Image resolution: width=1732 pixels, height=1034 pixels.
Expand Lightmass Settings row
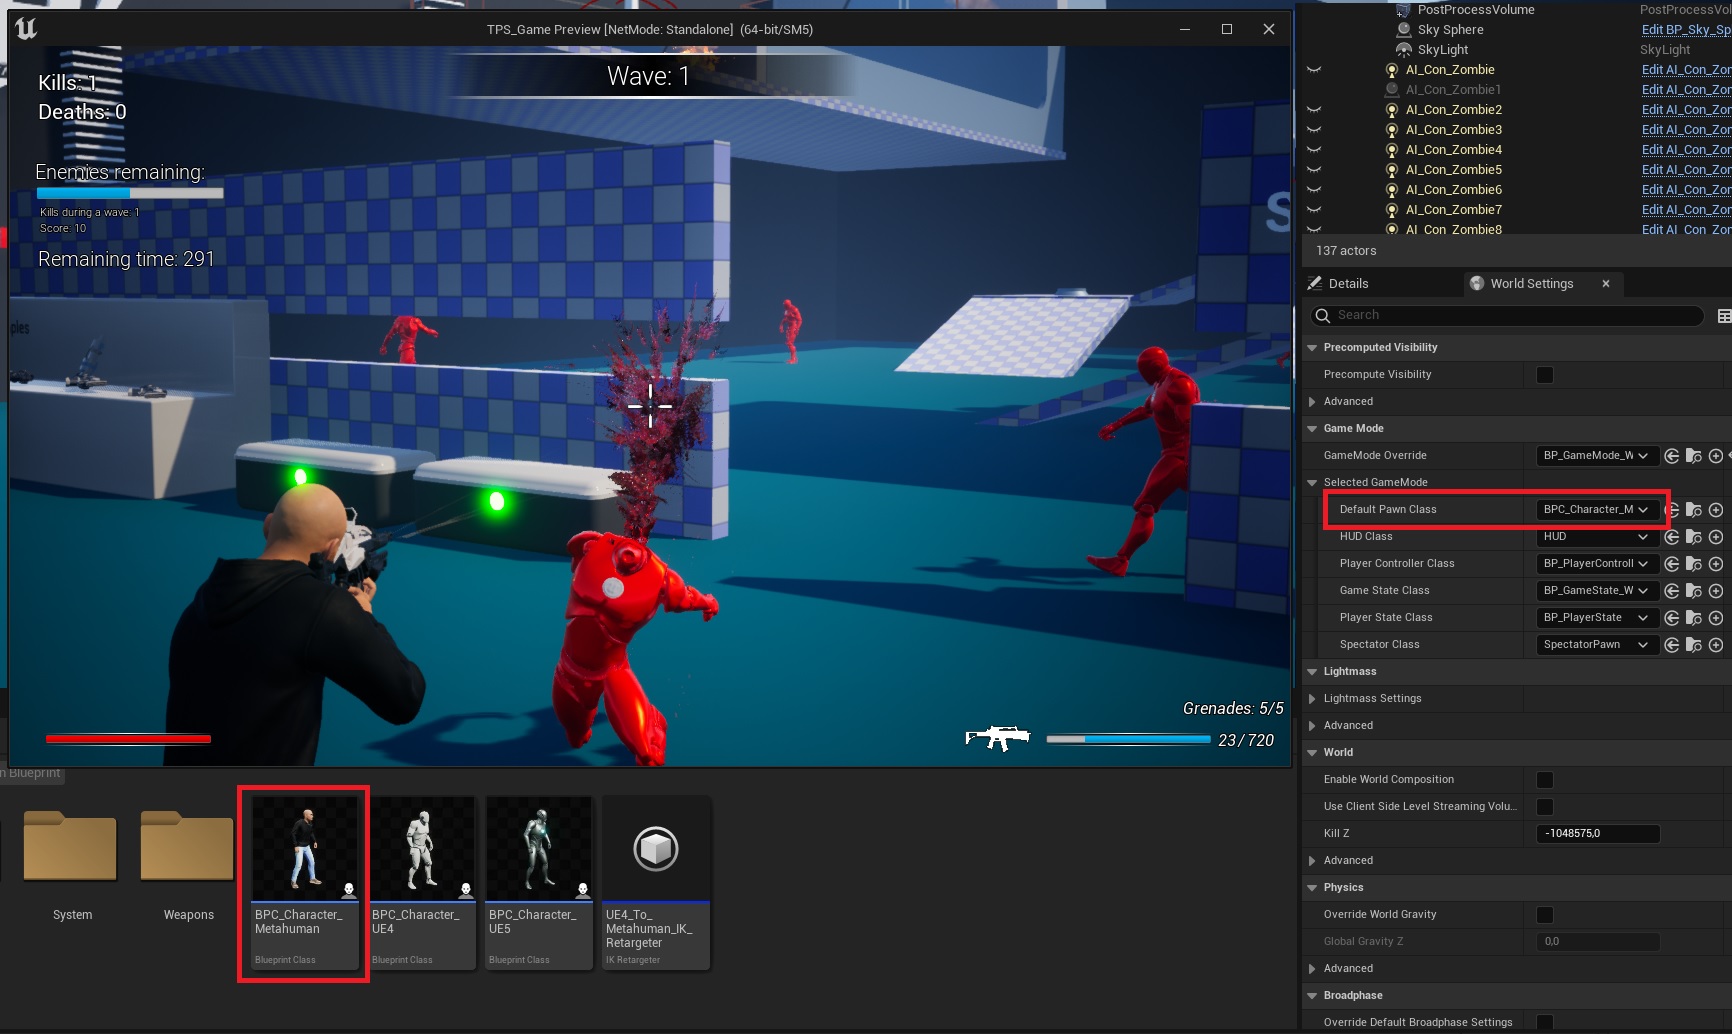pyautogui.click(x=1312, y=699)
